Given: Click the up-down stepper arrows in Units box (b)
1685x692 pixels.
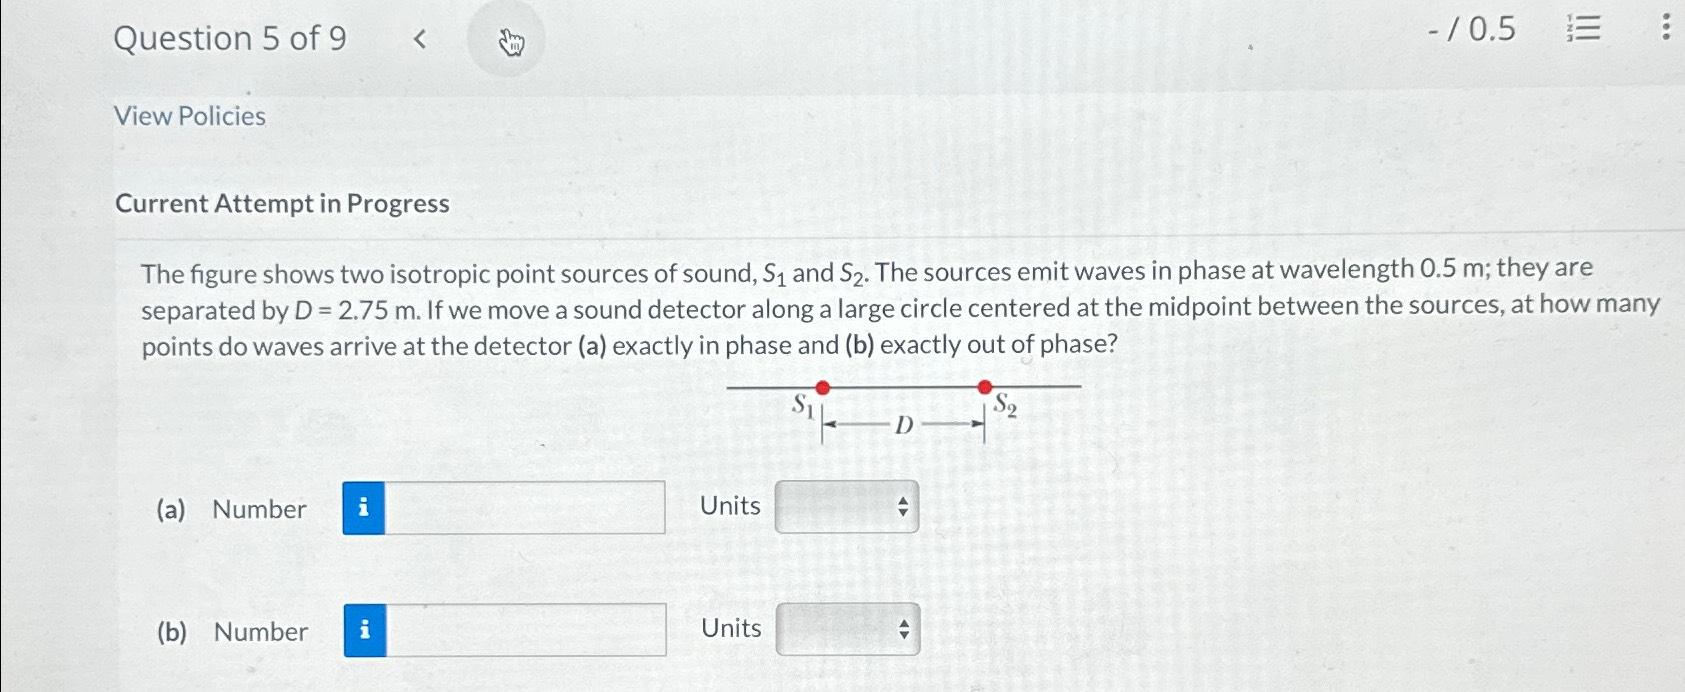Looking at the screenshot, I should [x=903, y=630].
